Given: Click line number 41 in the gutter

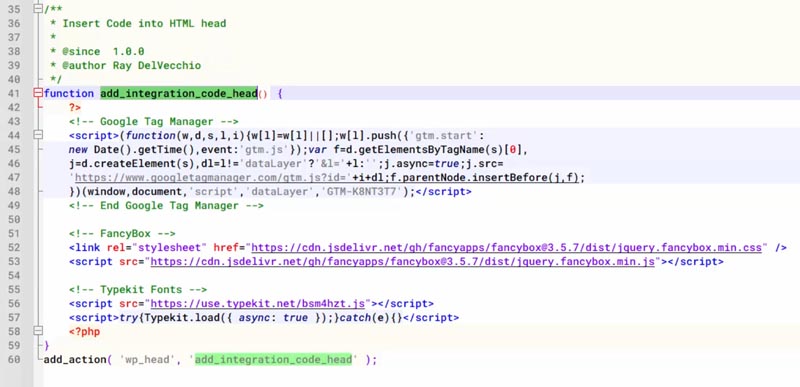Looking at the screenshot, I should pos(14,93).
